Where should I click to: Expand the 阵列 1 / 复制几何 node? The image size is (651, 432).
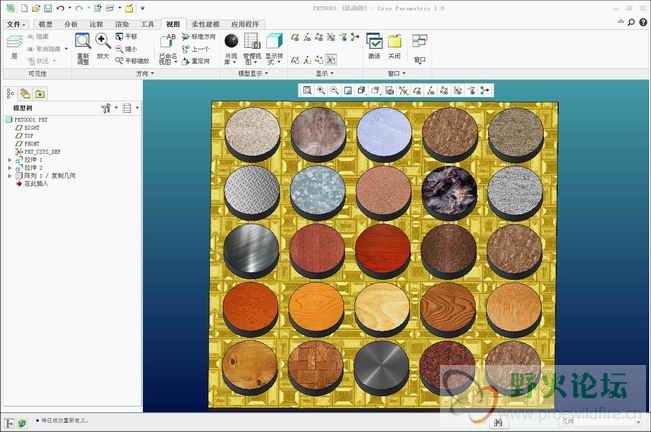point(10,176)
